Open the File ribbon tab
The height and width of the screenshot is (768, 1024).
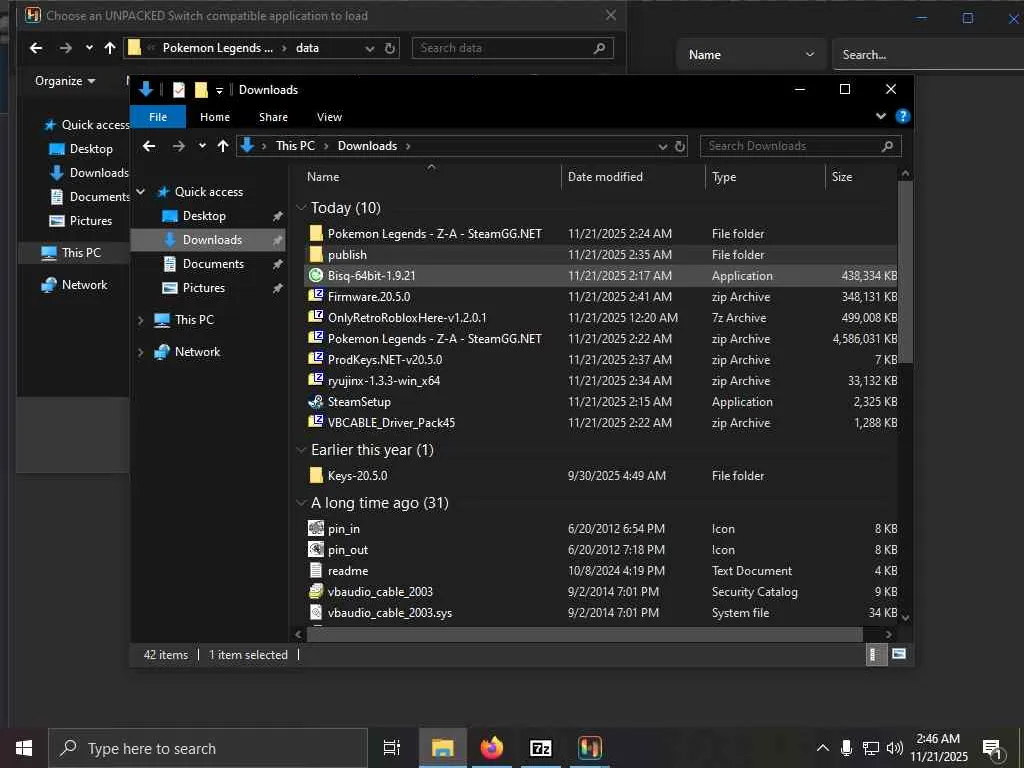coord(158,117)
